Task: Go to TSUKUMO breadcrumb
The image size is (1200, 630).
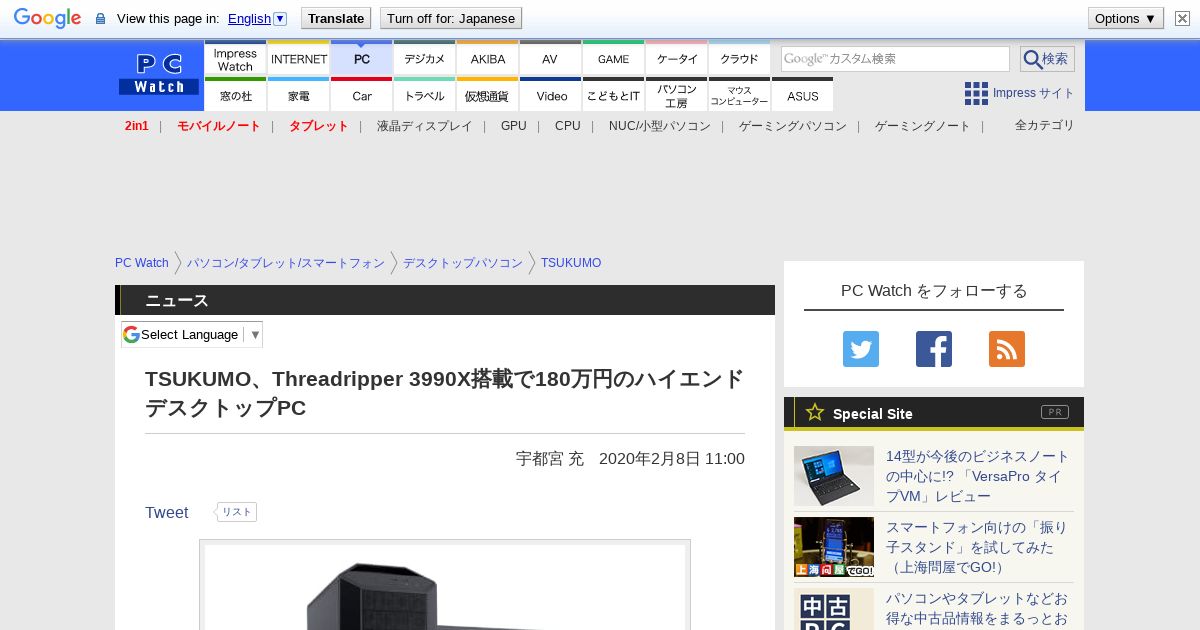Action: pyautogui.click(x=571, y=263)
